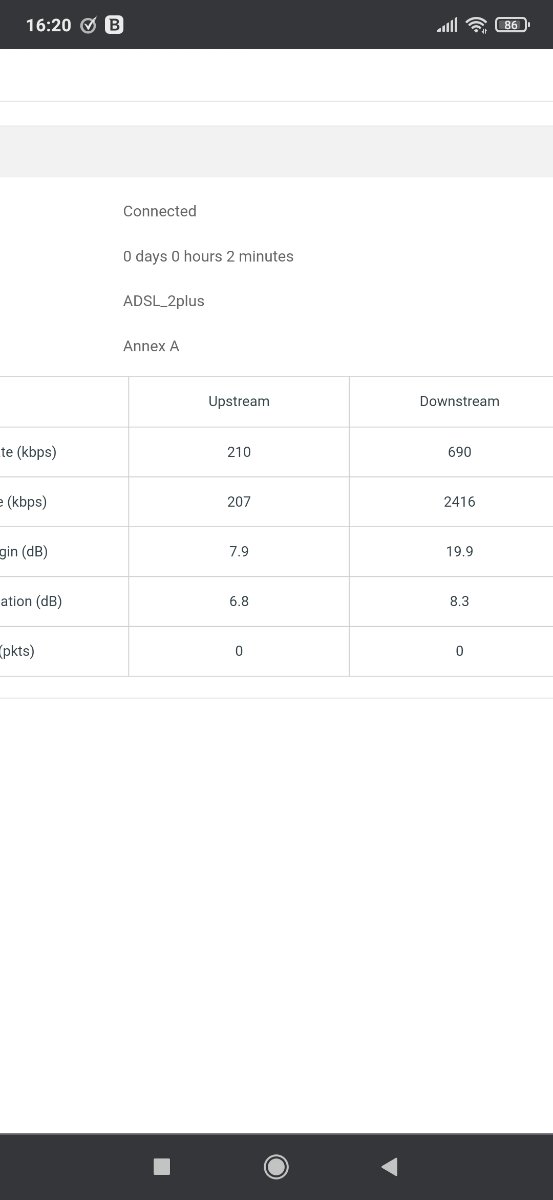The height and width of the screenshot is (1200, 553).
Task: Tap the circular home navigation button
Action: pos(276,1166)
